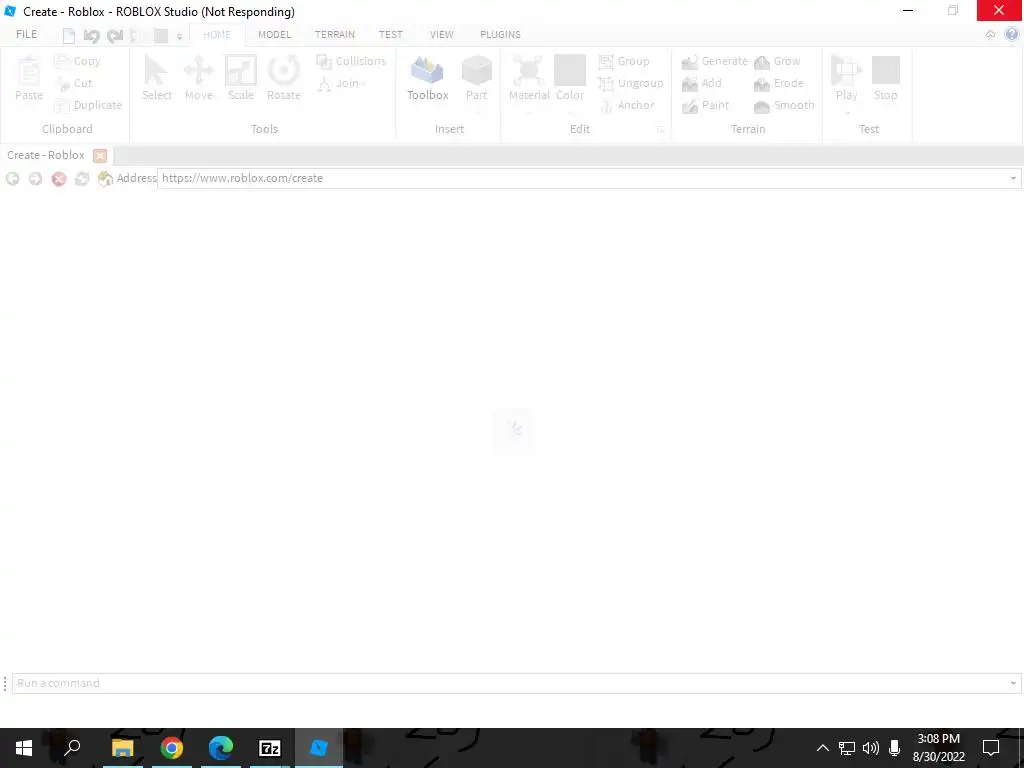Expand the Play dropdown arrow
1024x768 pixels.
[x=846, y=113]
